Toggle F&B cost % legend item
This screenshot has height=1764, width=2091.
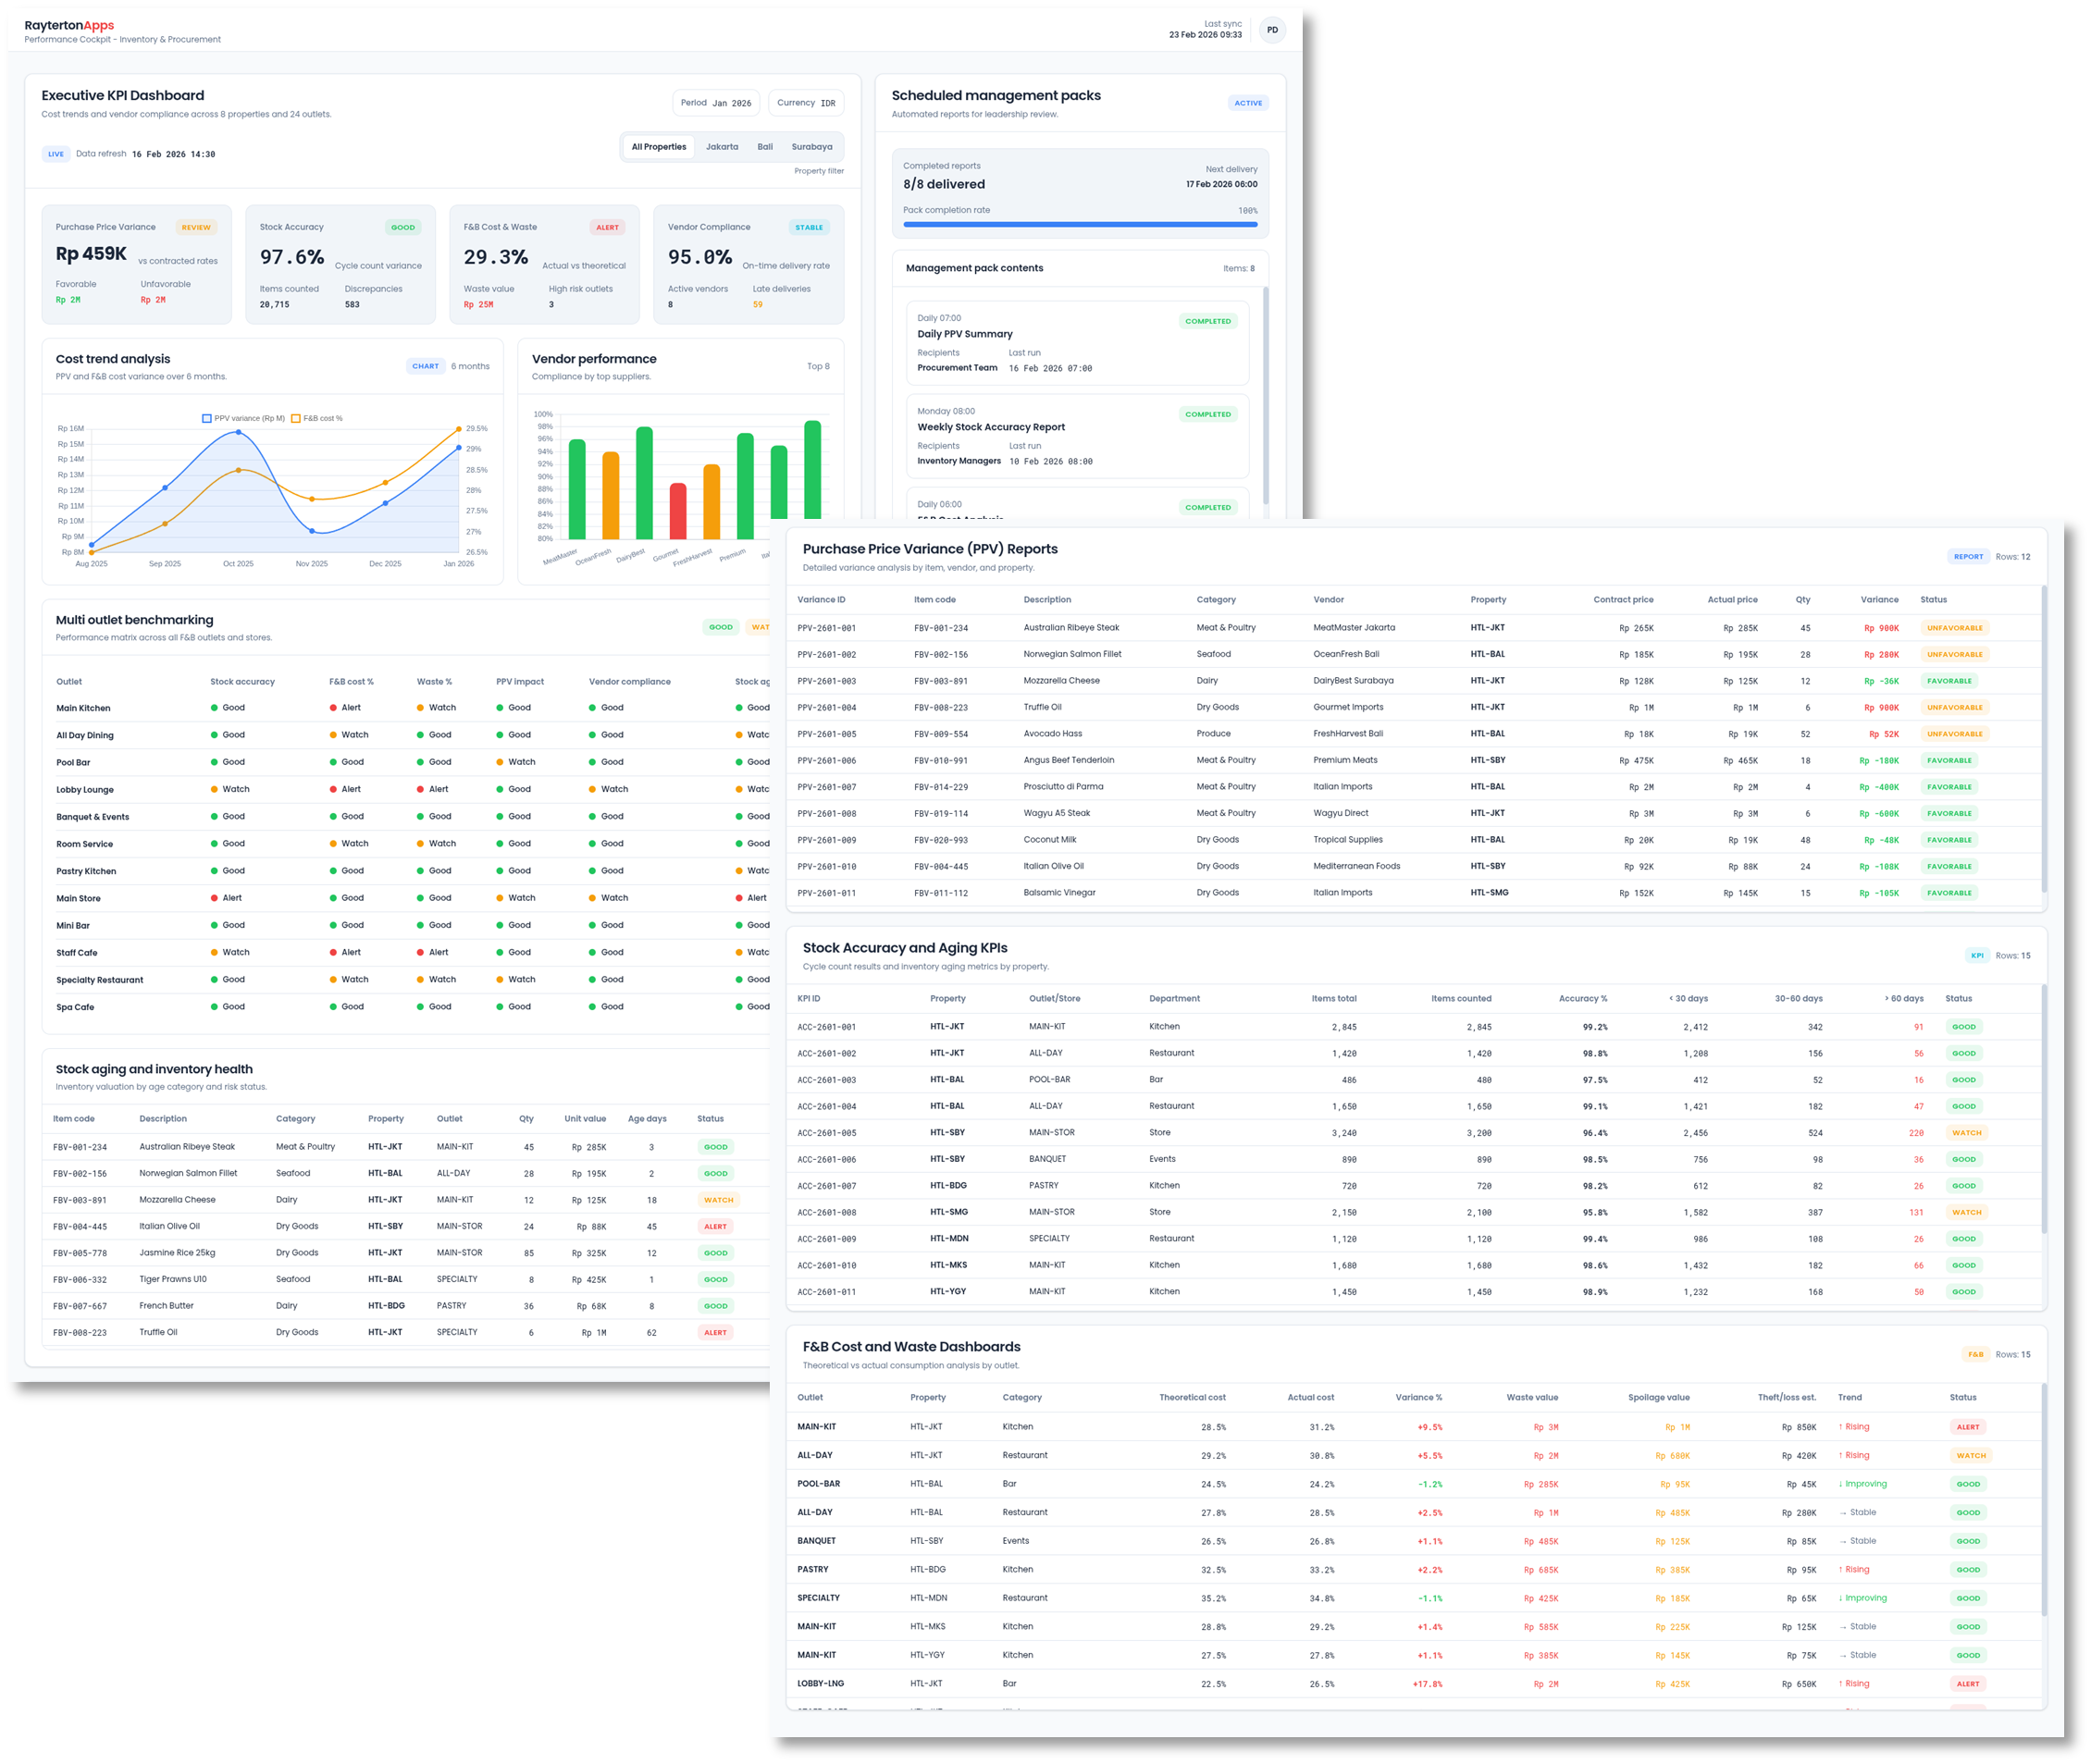coord(317,419)
